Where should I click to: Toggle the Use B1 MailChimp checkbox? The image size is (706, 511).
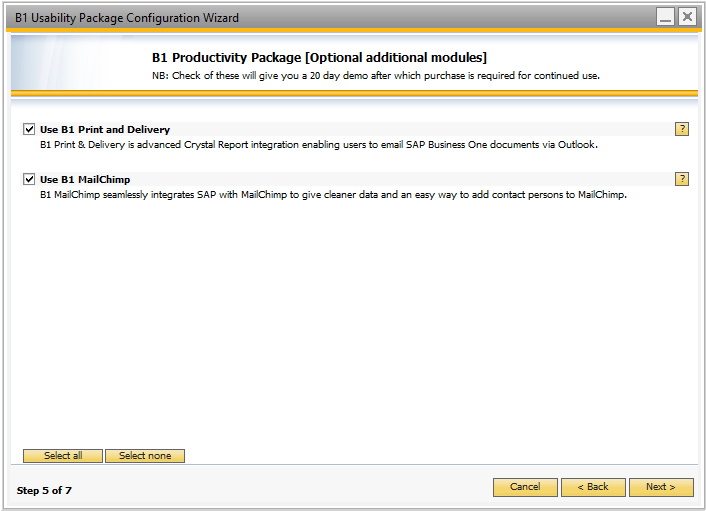(x=29, y=179)
